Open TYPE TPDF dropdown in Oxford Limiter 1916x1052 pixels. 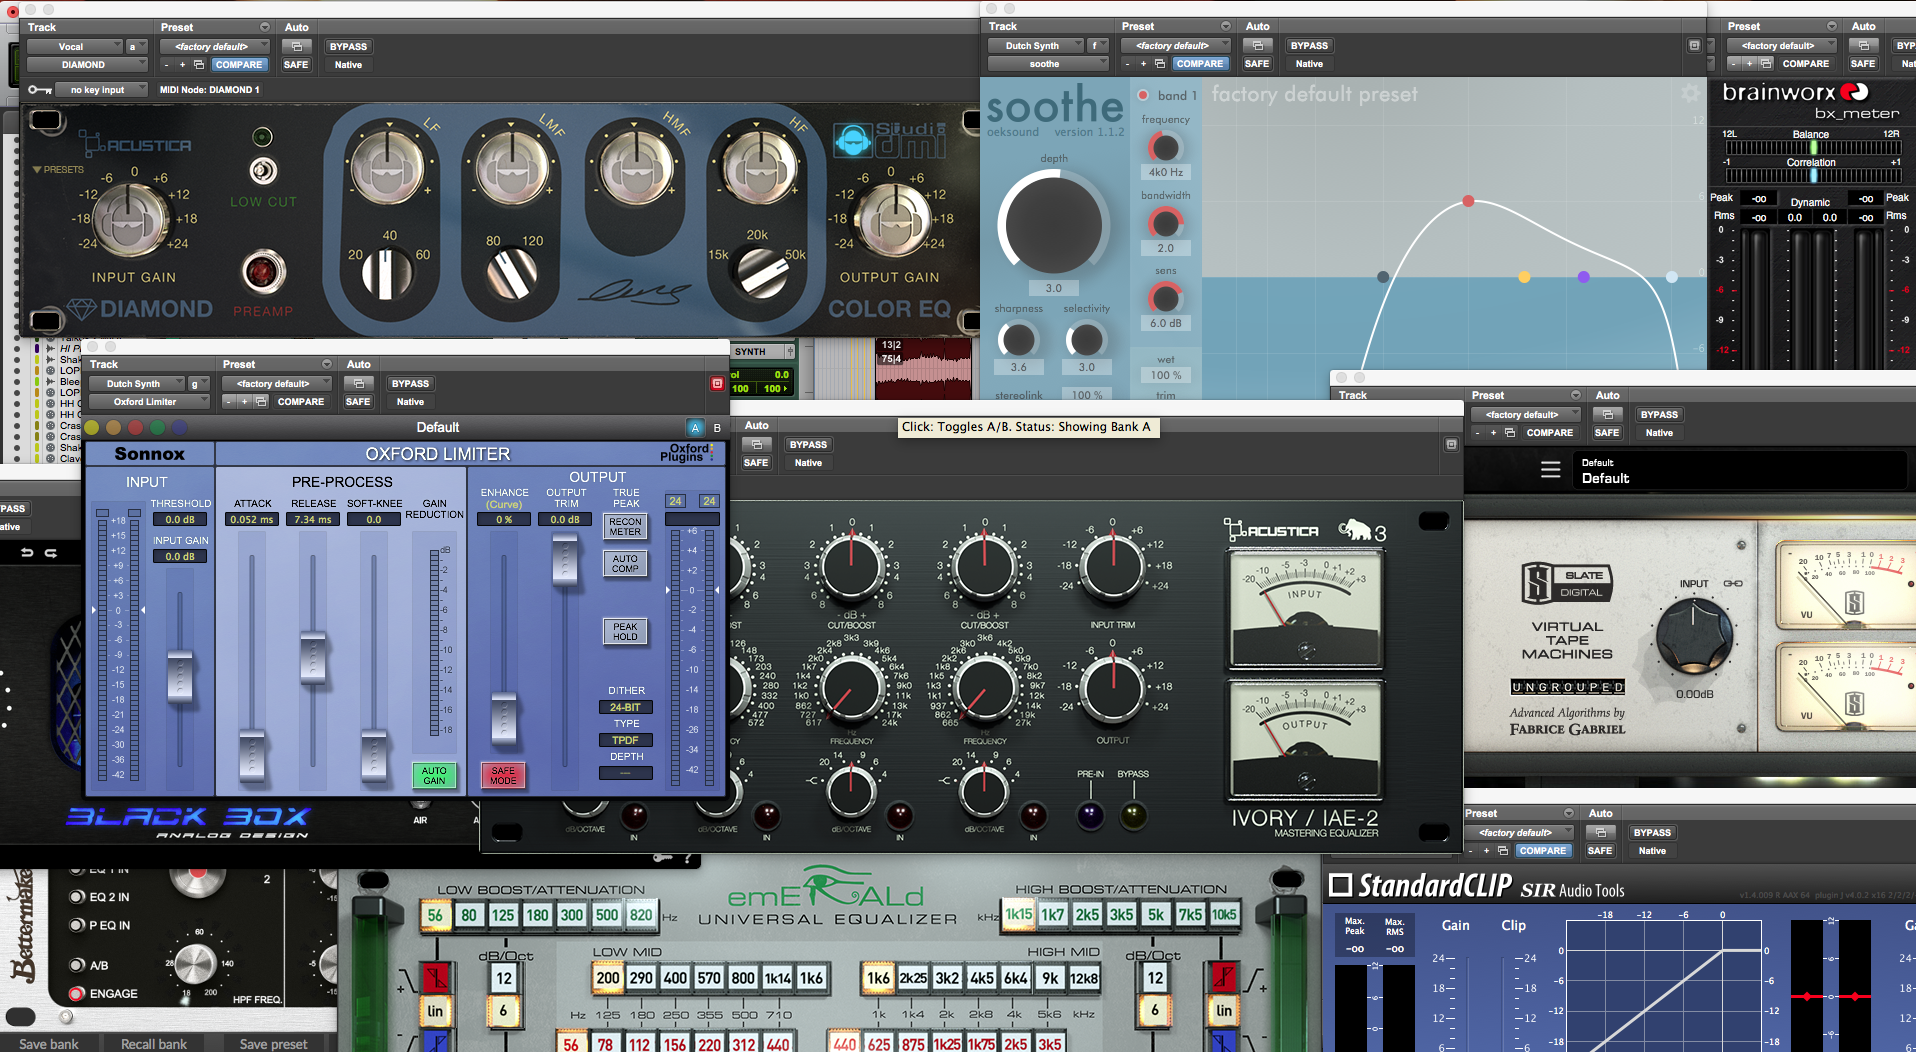point(626,740)
